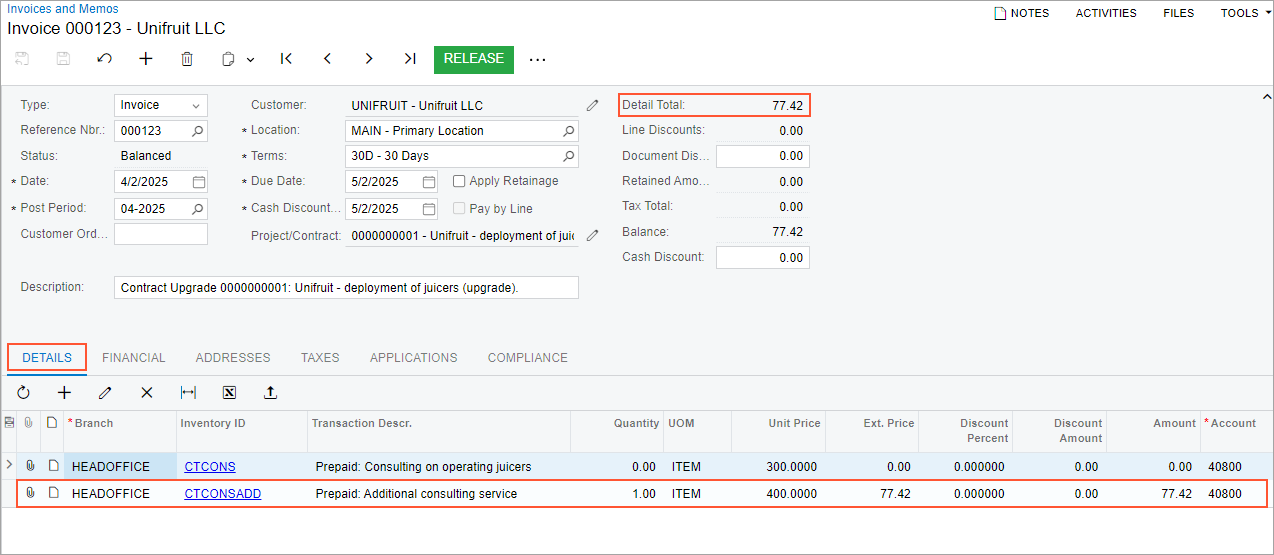The height and width of the screenshot is (555, 1274).
Task: Refresh the details grid
Action: click(x=23, y=393)
